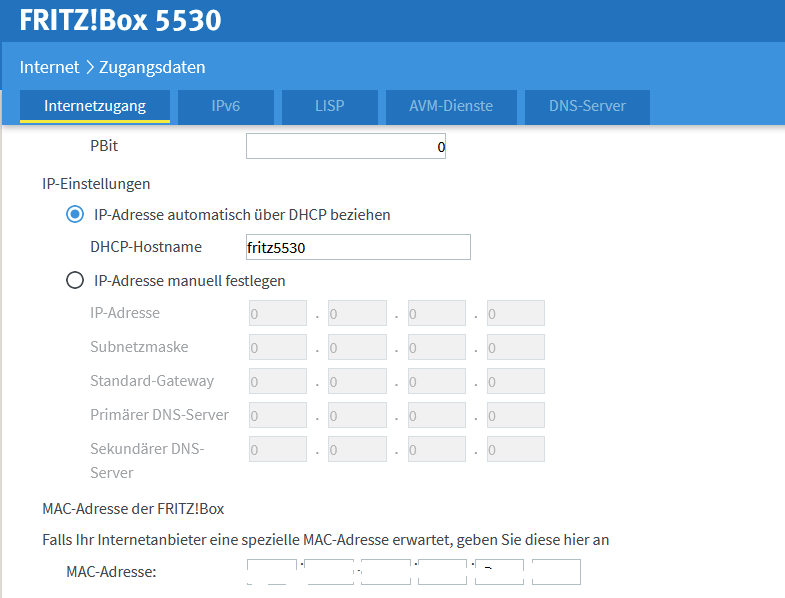The image size is (785, 598).
Task: Click fourth octet of Standard-Gateway
Action: coord(516,381)
